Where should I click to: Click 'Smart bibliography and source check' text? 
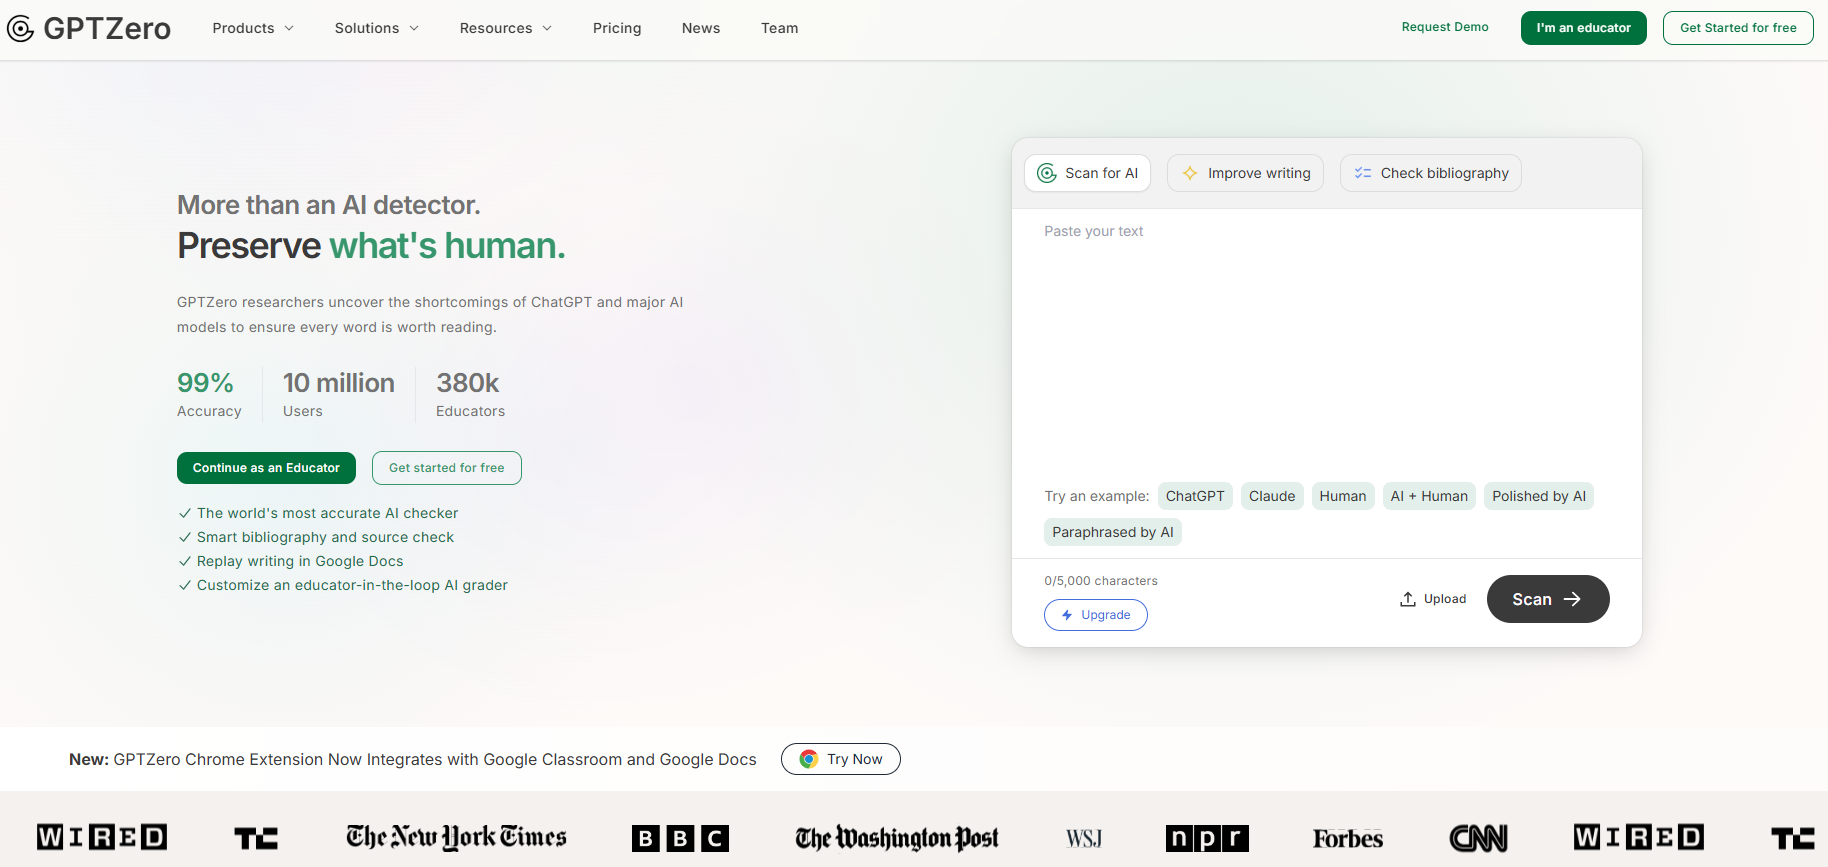pos(325,537)
